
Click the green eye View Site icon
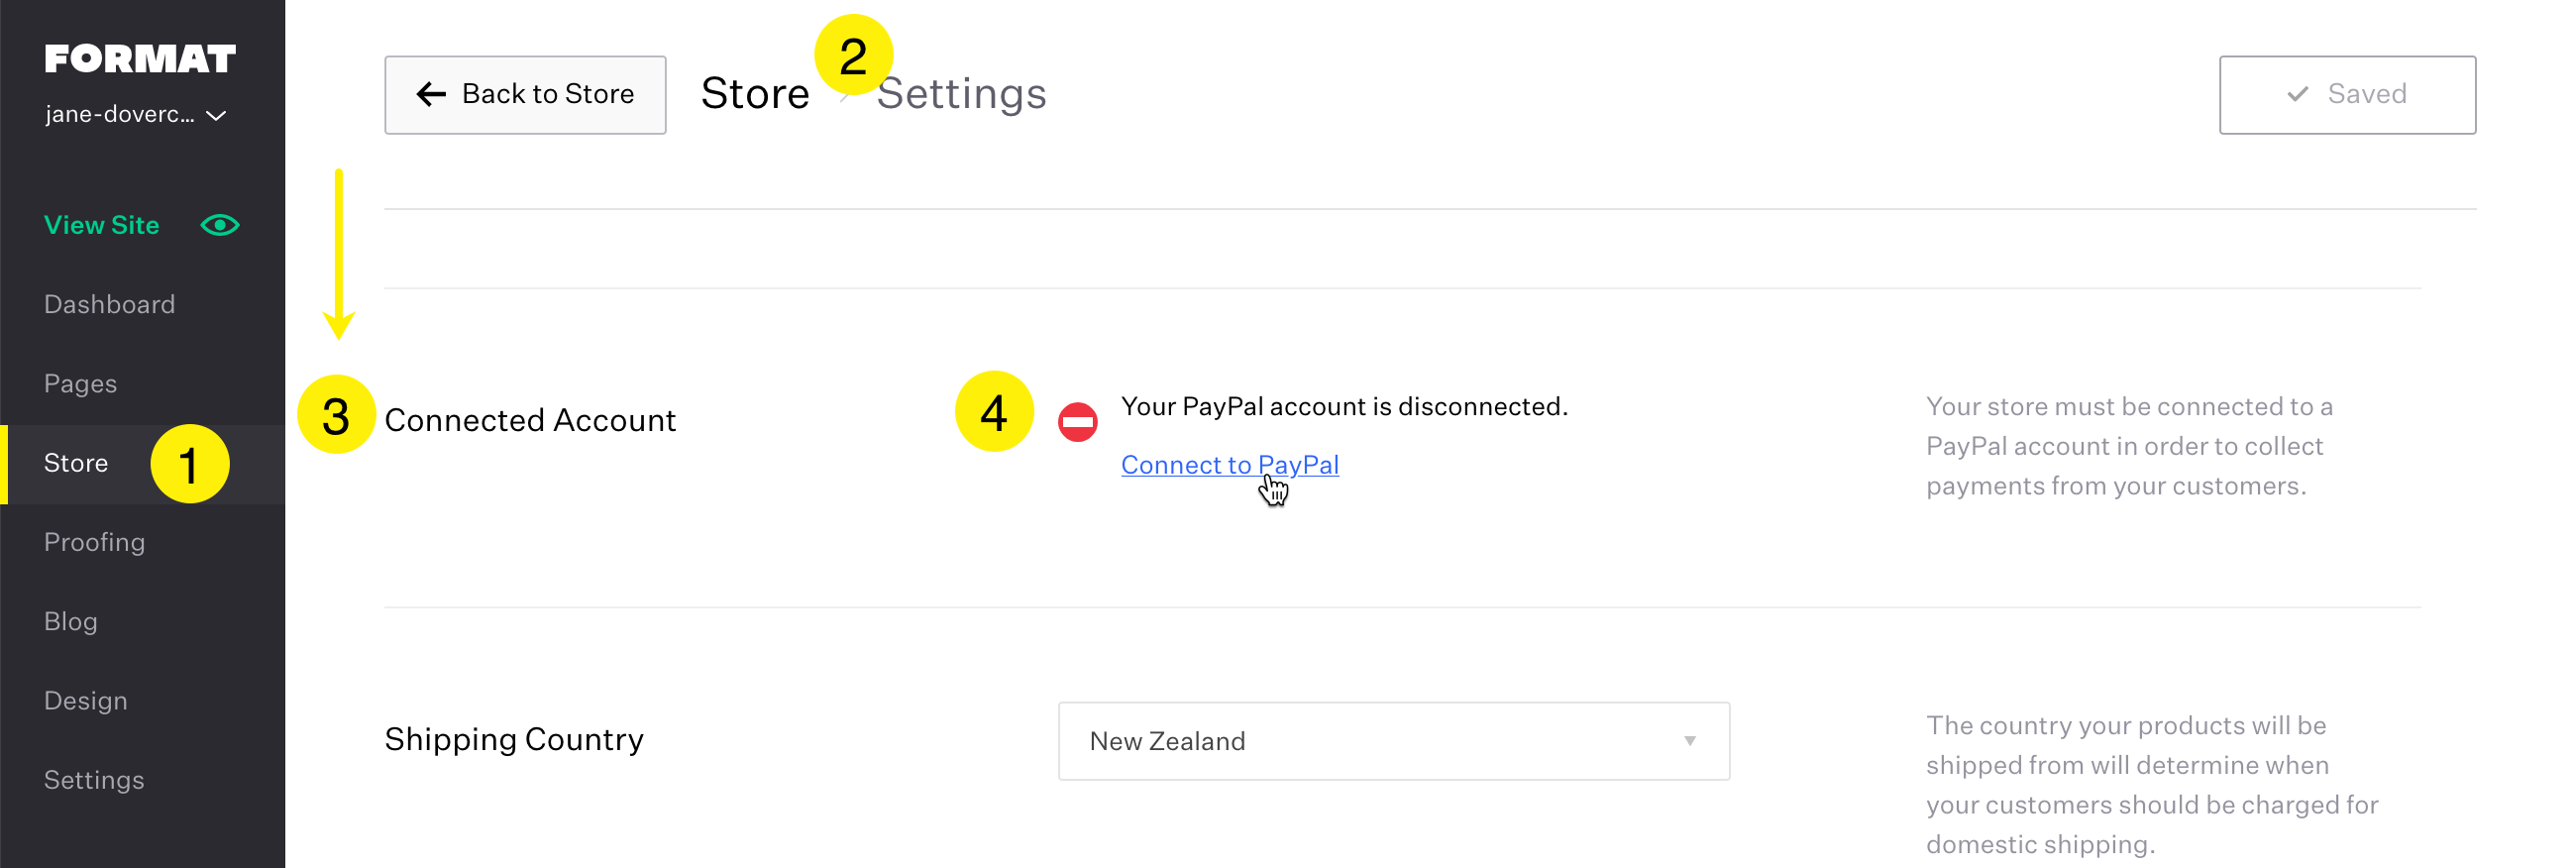point(220,225)
